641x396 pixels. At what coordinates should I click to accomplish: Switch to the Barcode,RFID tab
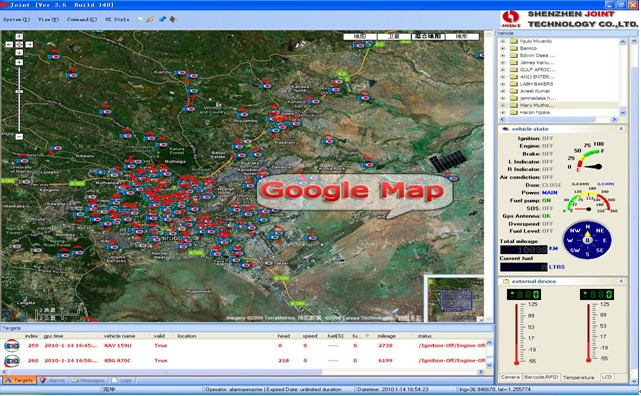pos(541,377)
